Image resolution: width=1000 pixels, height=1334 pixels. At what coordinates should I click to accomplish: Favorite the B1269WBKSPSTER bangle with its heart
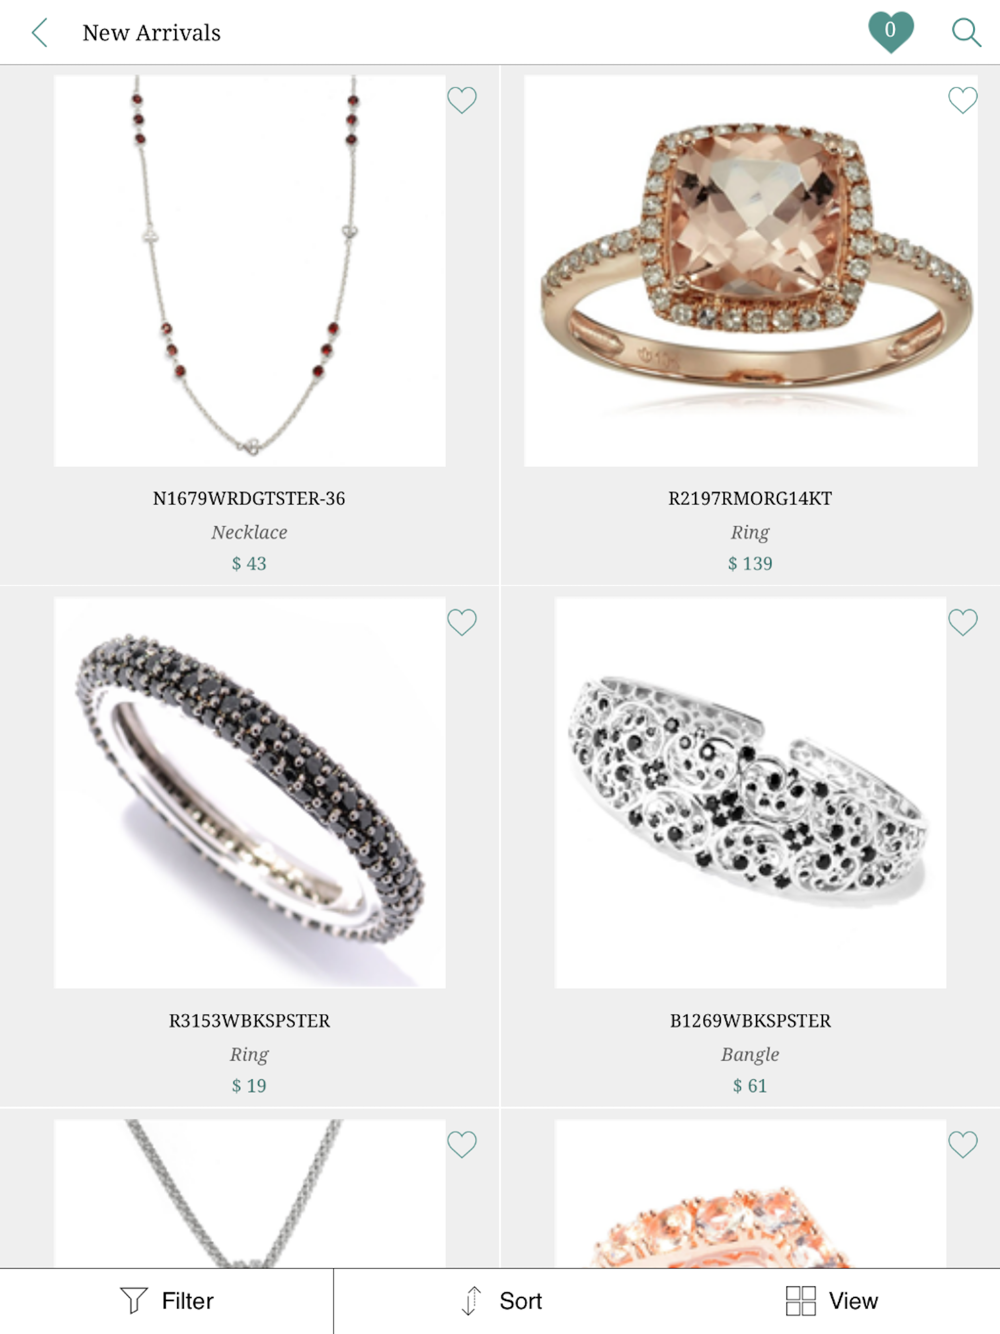point(963,622)
